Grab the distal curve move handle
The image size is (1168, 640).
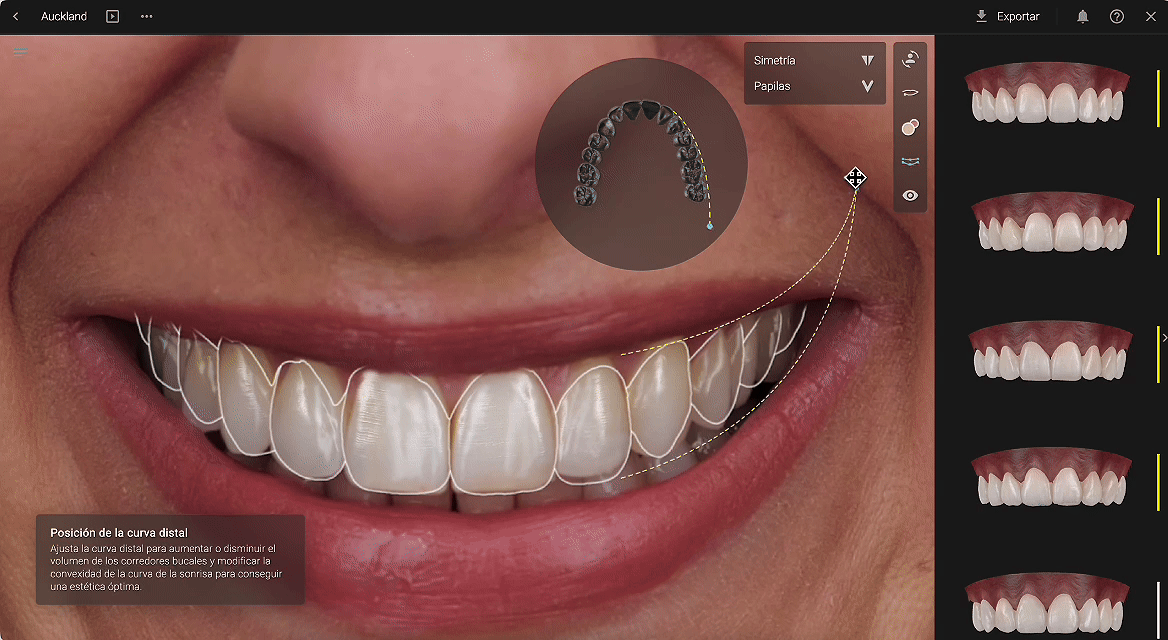(855, 178)
